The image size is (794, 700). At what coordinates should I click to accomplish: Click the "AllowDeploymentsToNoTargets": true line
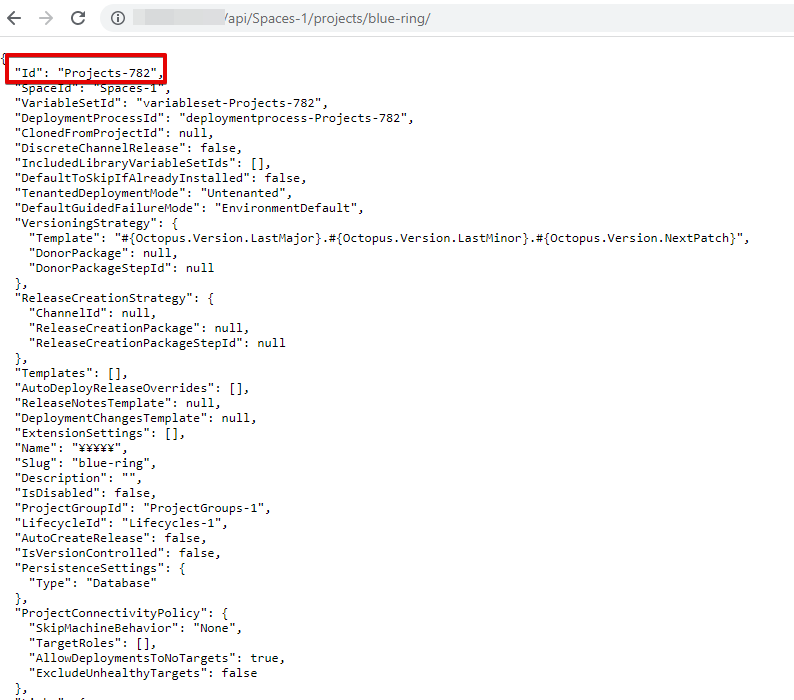tap(157, 658)
